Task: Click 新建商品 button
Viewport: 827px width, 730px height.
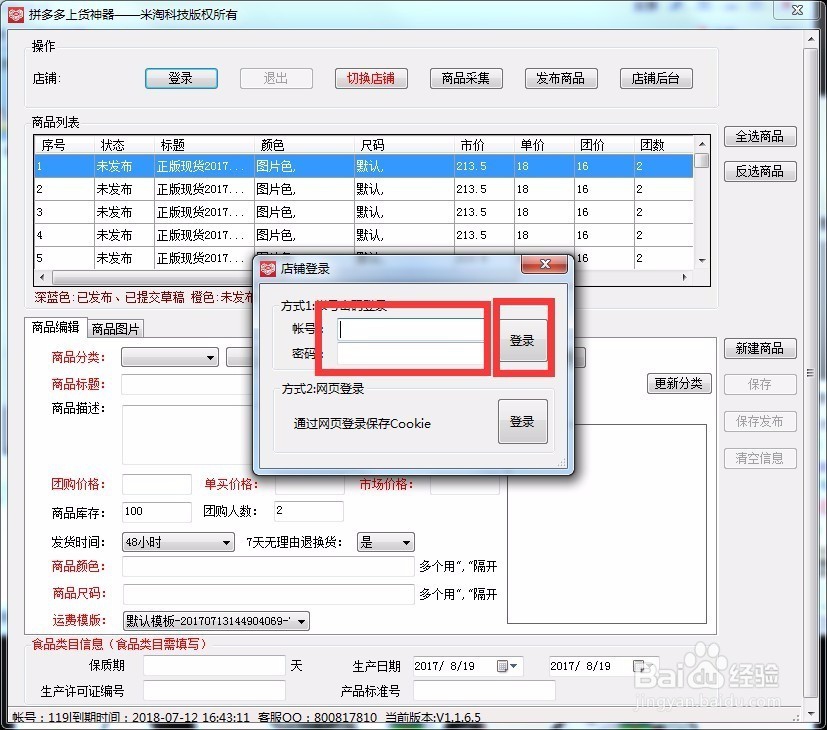Action: click(759, 349)
